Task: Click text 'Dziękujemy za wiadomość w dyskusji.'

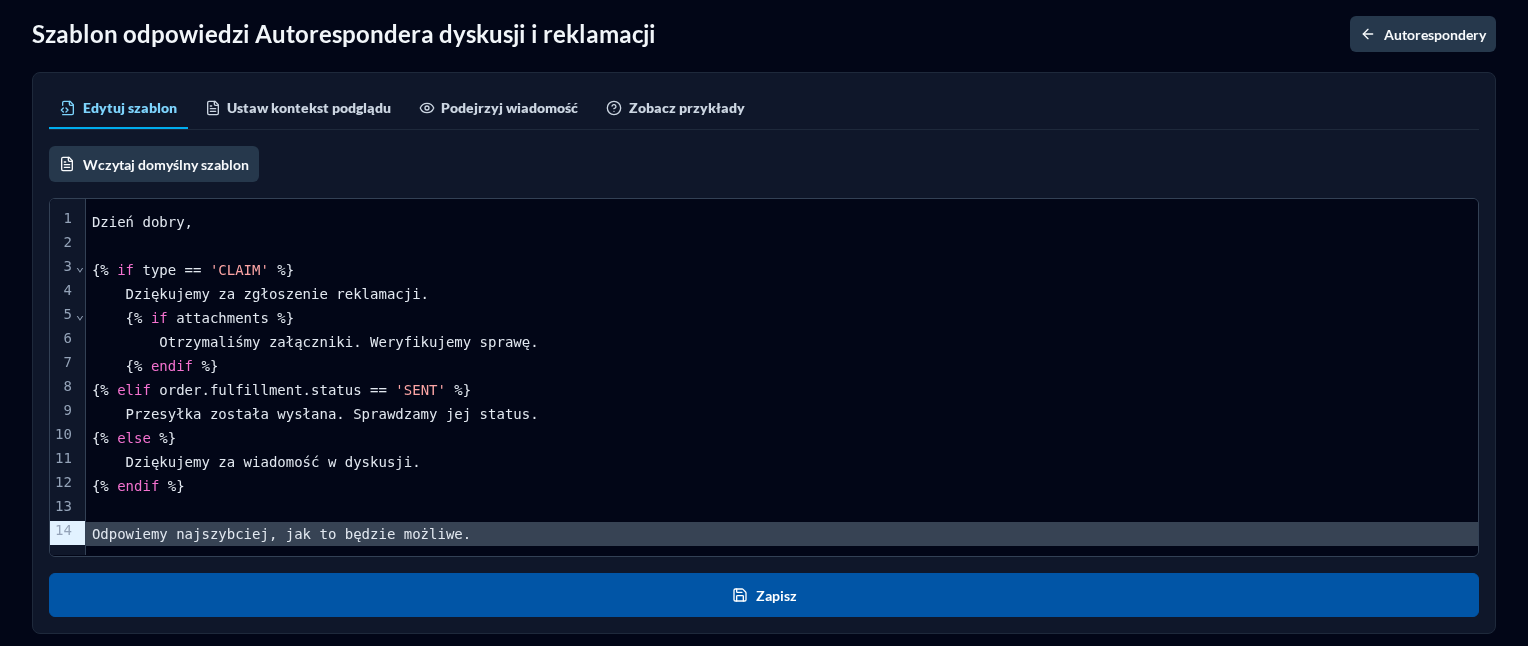Action: (x=273, y=462)
